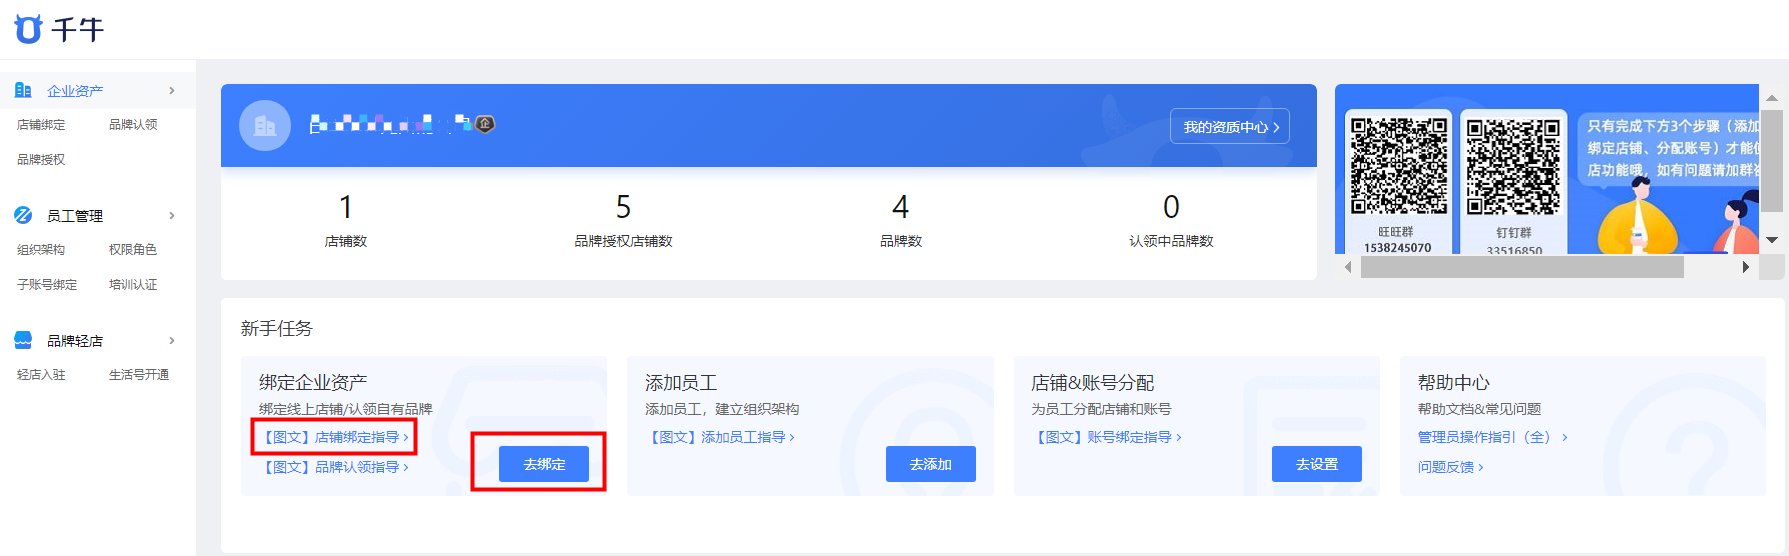
Task: Open the 添加员工指导 guide link
Action: click(720, 437)
